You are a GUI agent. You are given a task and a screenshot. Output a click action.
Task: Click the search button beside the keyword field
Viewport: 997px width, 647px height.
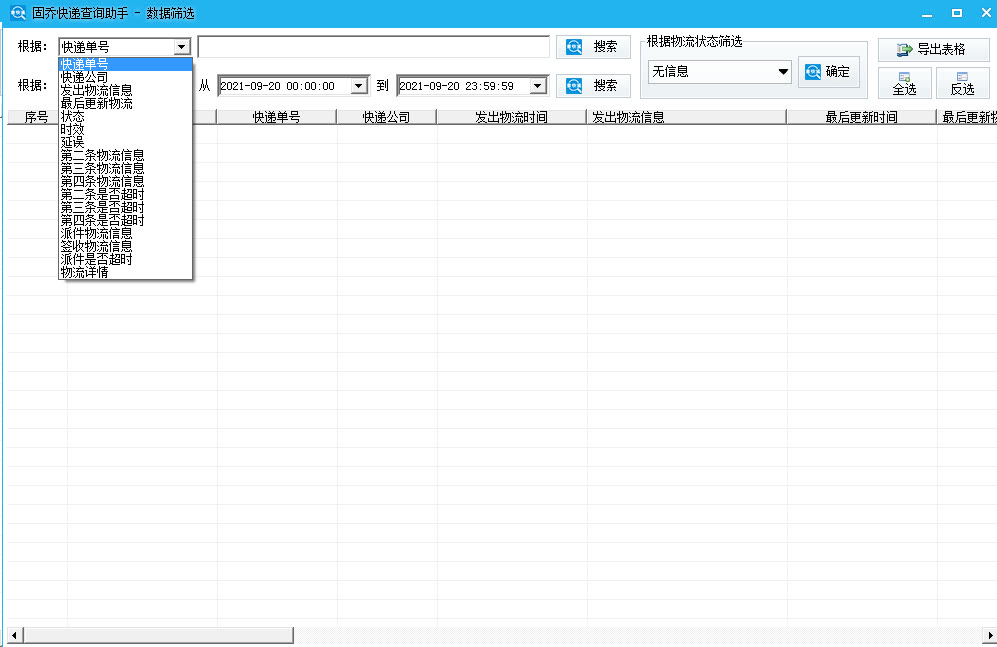(x=593, y=47)
